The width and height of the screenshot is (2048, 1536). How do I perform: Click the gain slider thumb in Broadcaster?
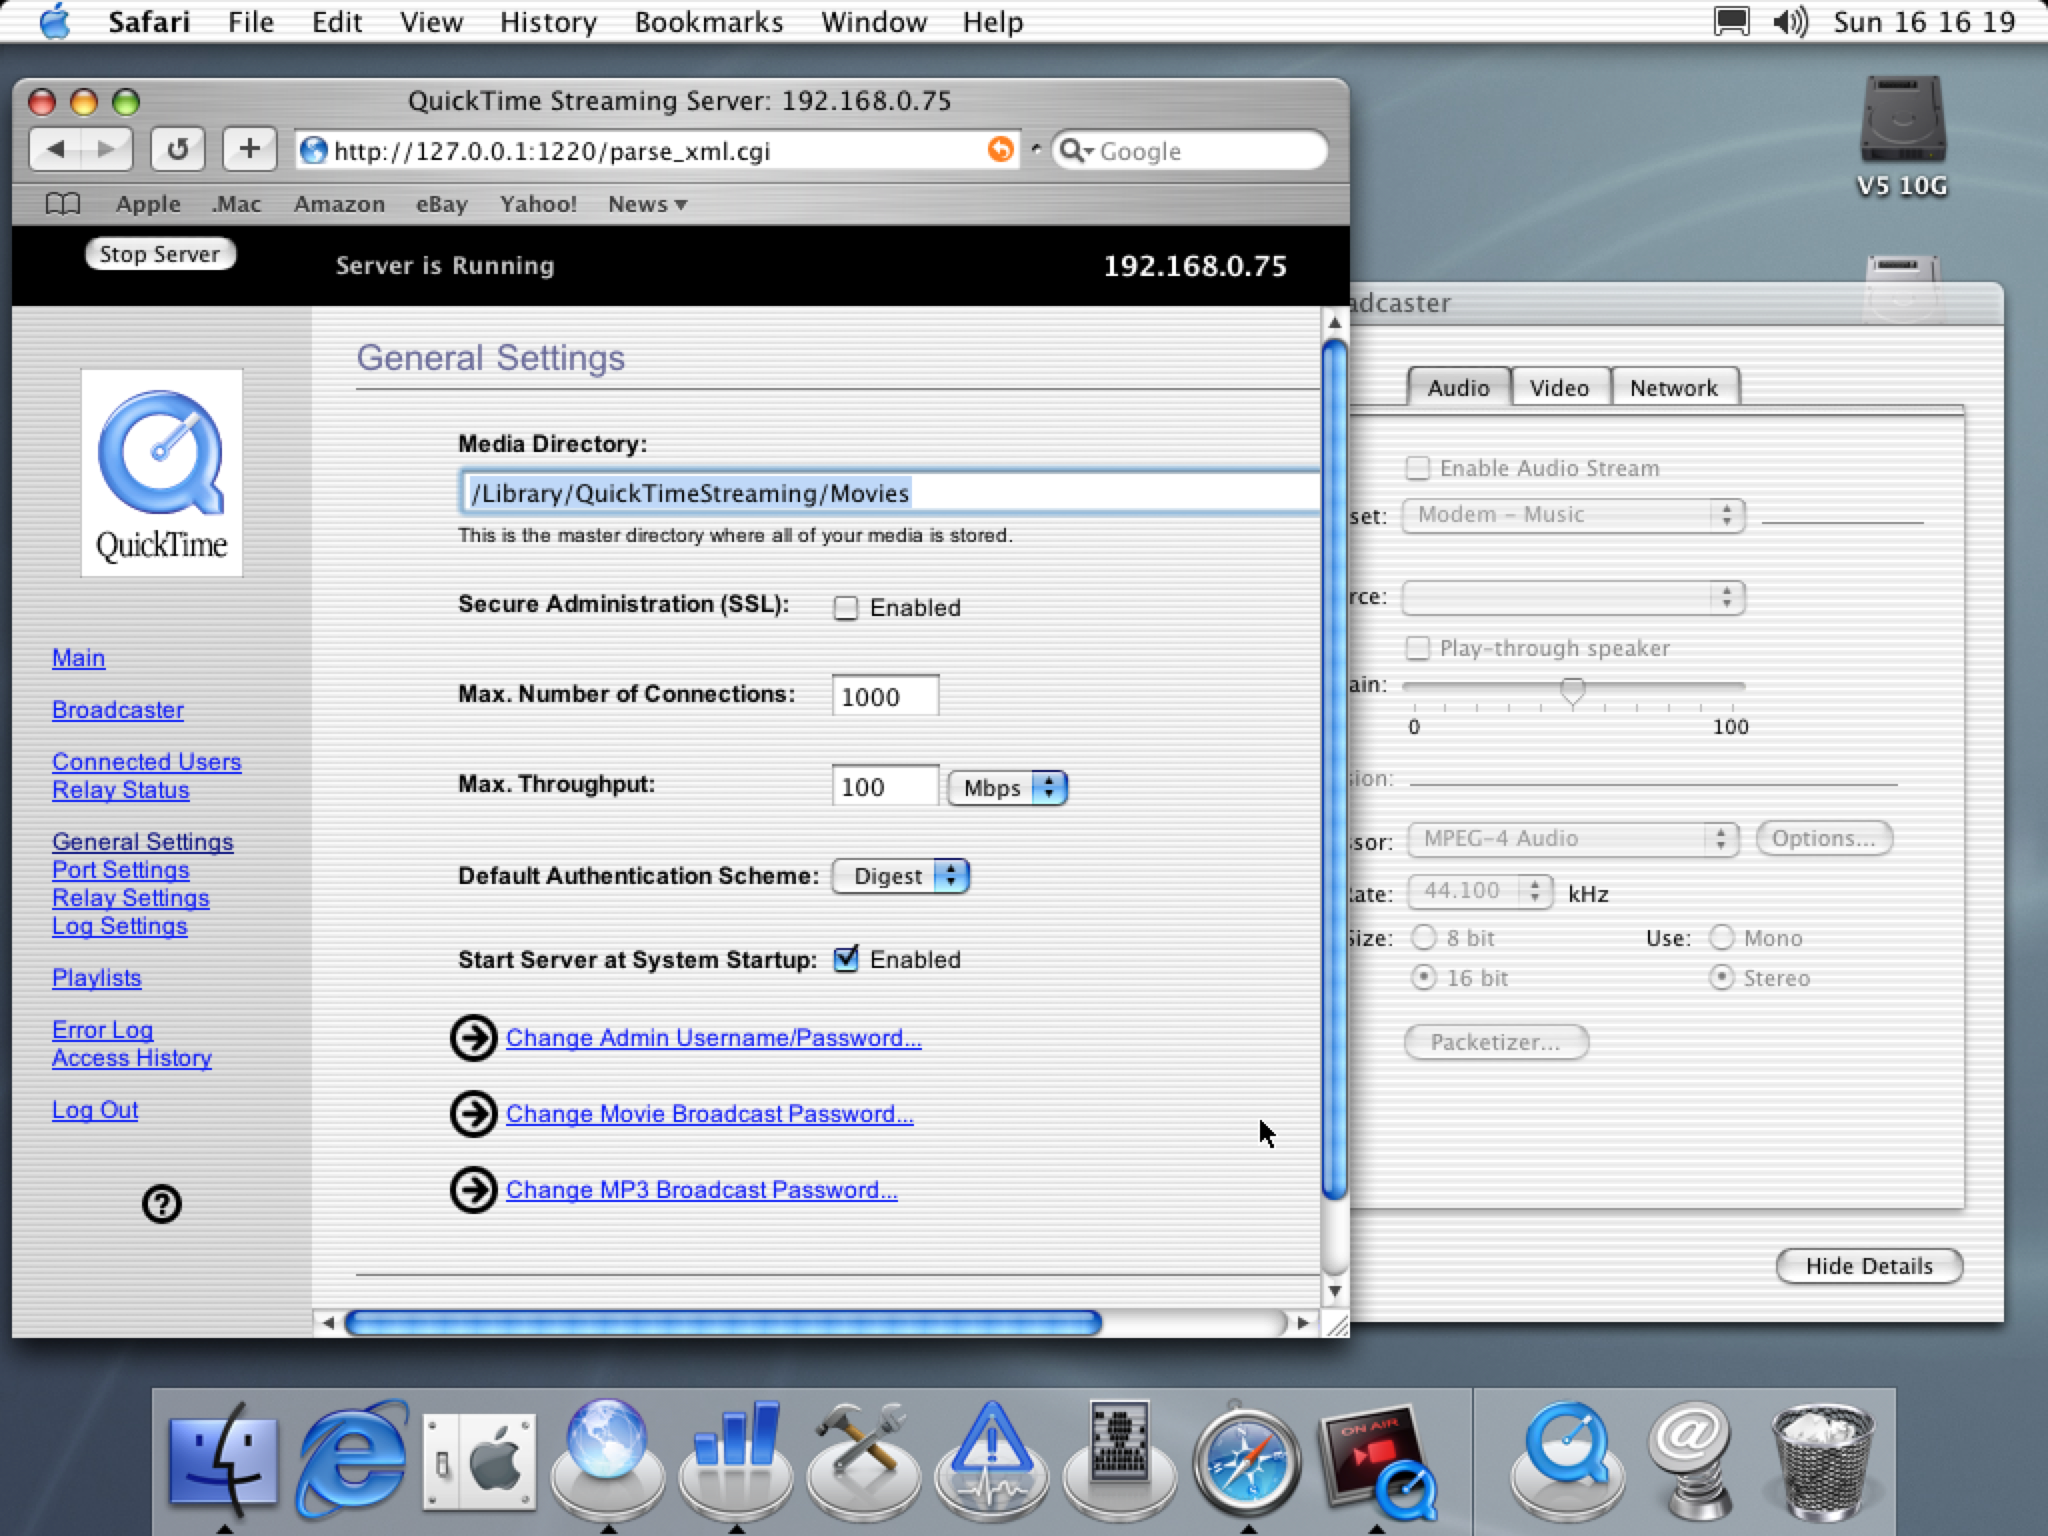(x=1573, y=691)
